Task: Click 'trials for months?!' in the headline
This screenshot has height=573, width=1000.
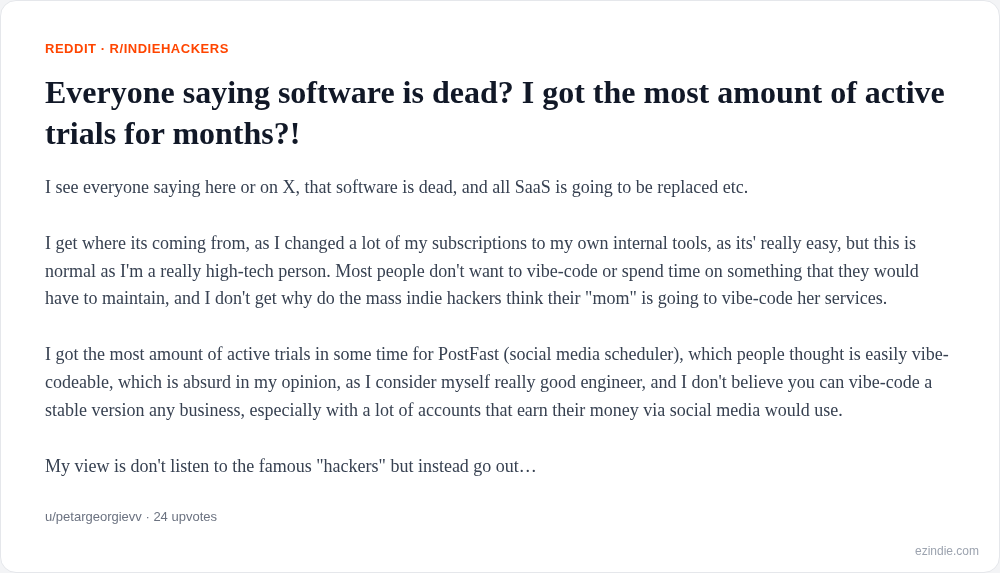Action: coord(172,134)
